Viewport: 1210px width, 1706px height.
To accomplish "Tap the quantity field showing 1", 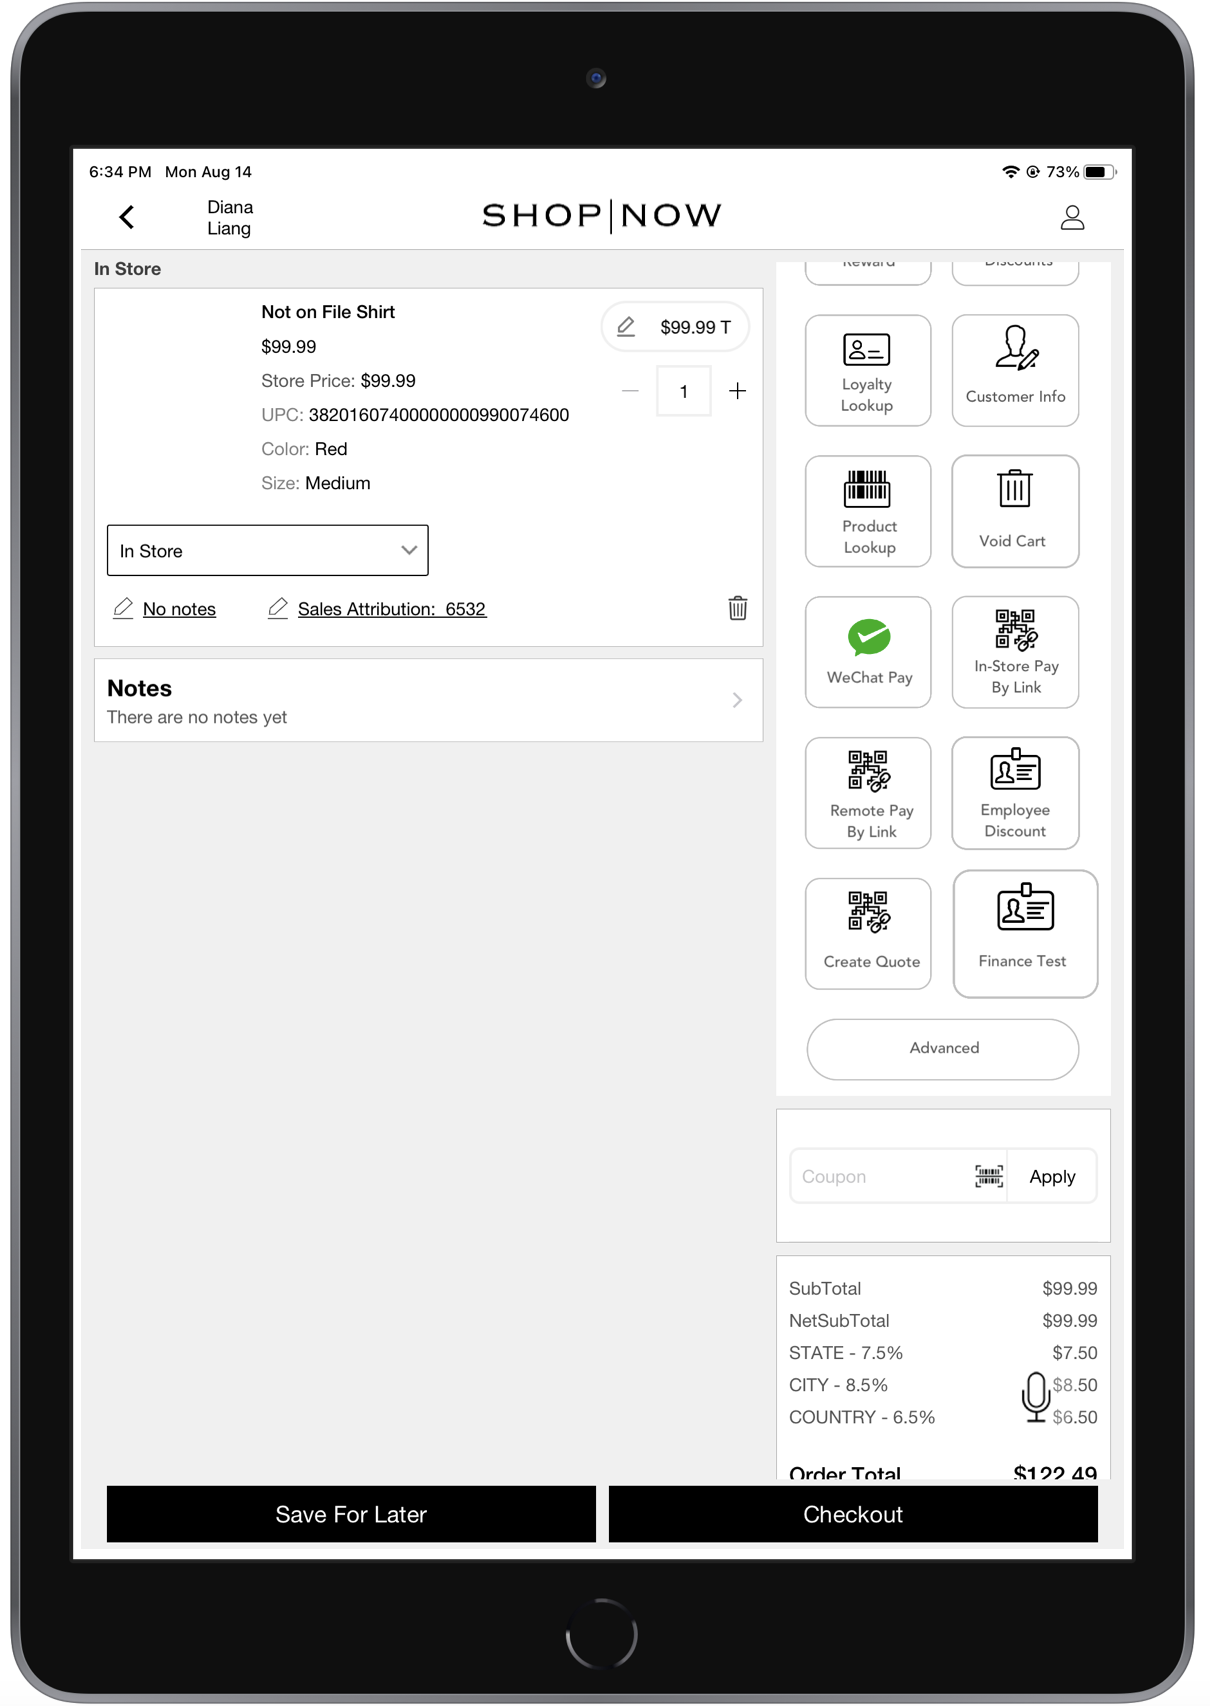I will (684, 391).
